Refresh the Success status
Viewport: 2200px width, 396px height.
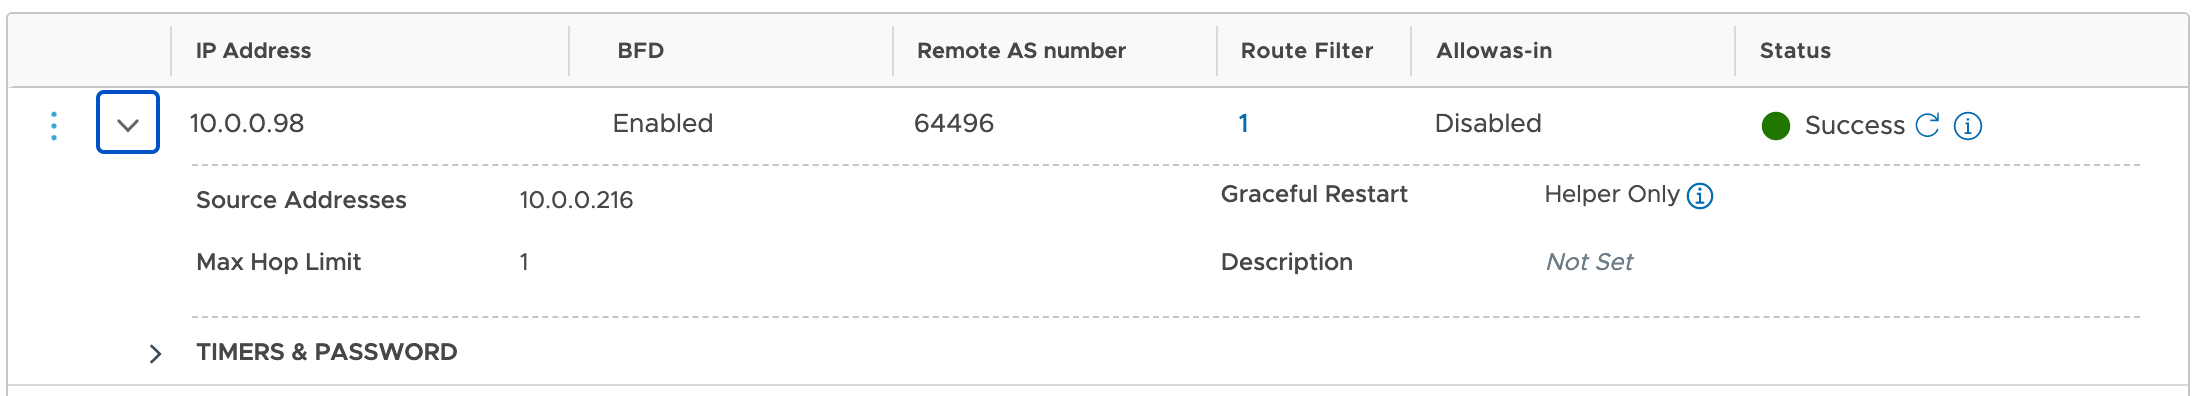1927,125
